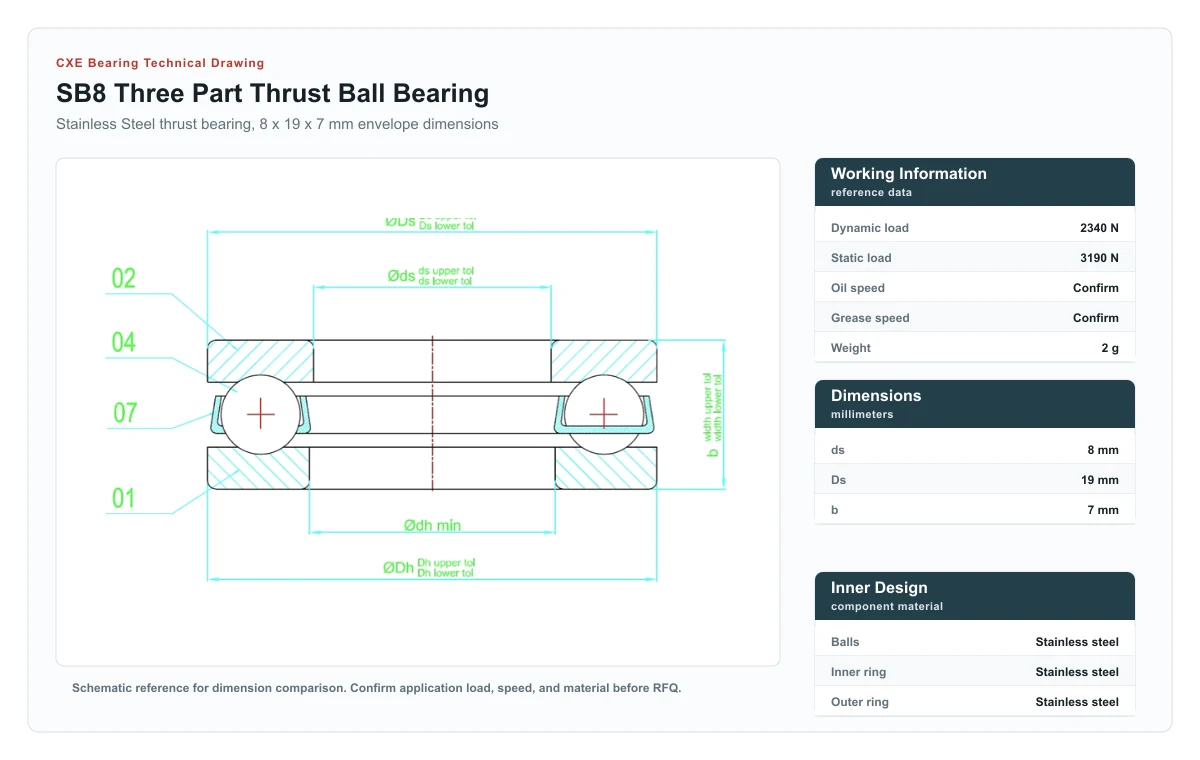Screen dimensions: 1200x760
Task: Click the Grease speed row label
Action: [870, 318]
